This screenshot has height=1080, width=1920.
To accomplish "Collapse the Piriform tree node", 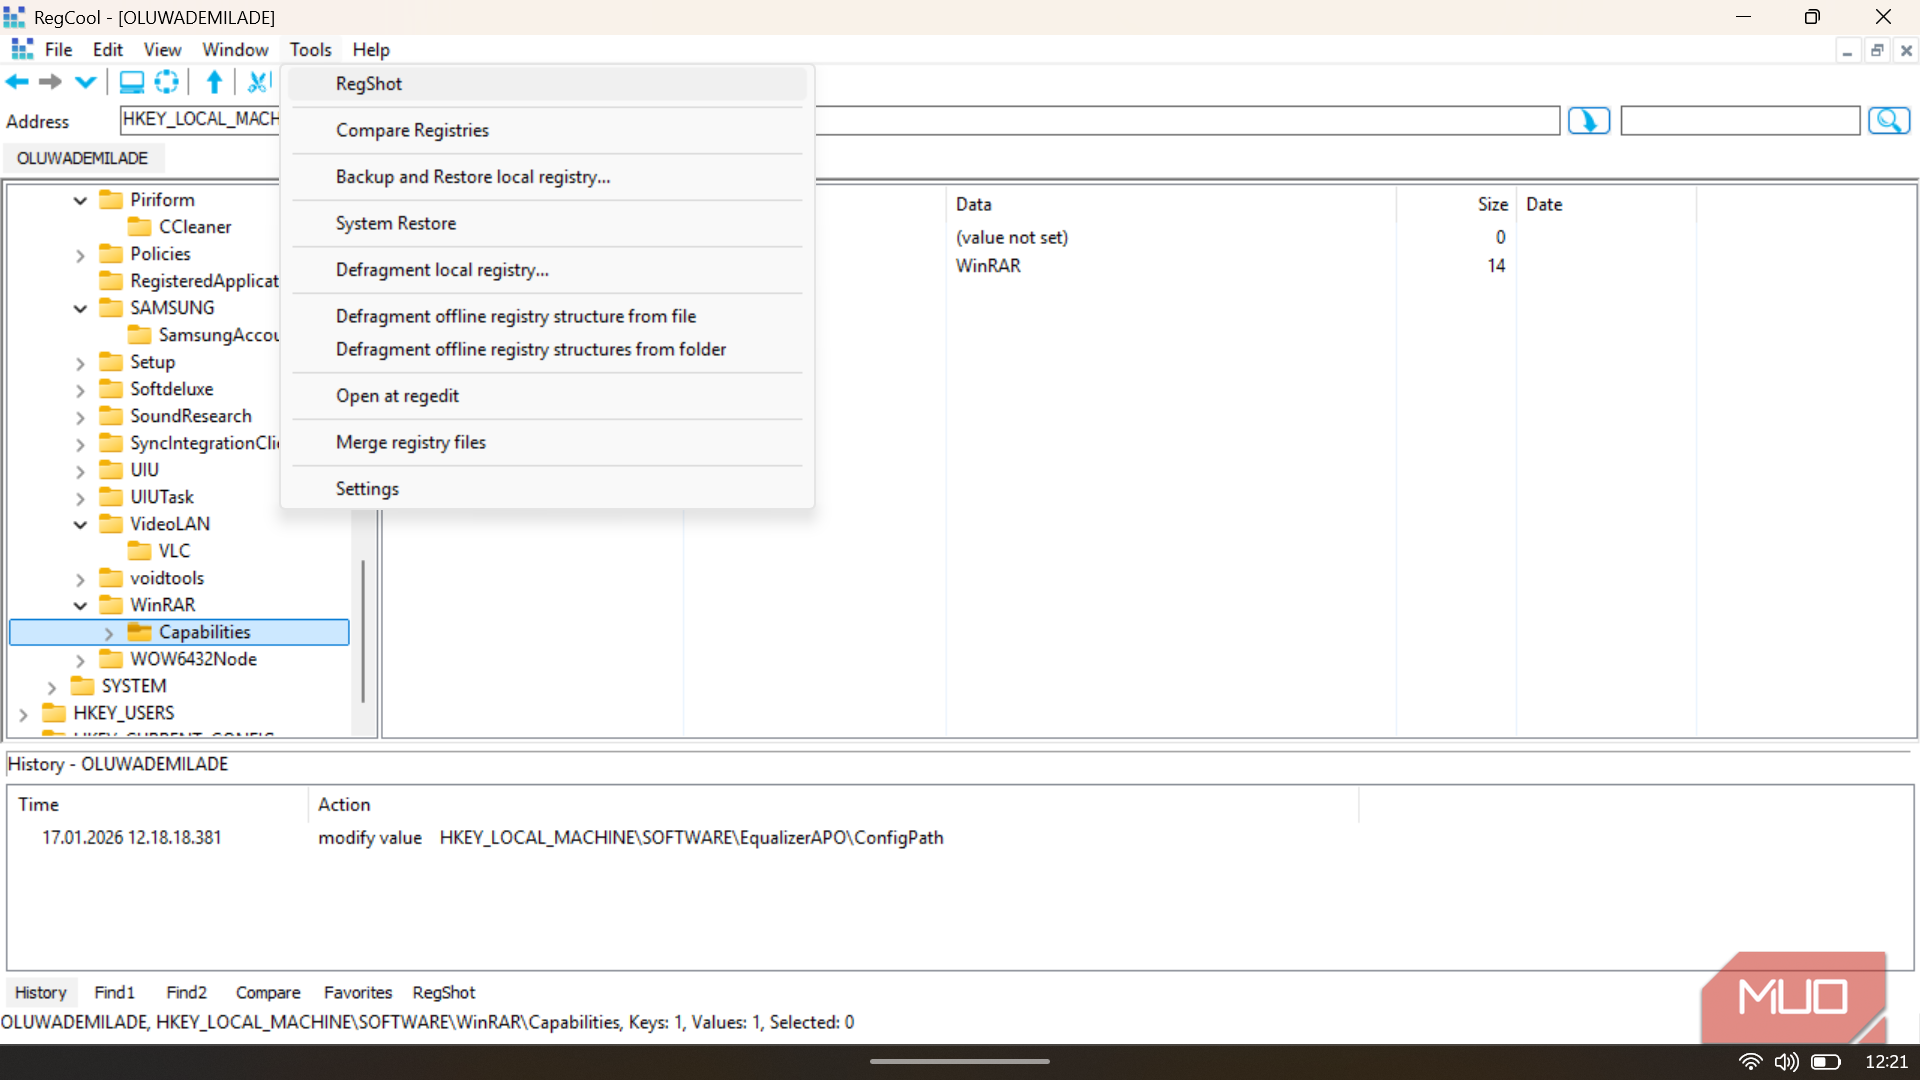I will 80,201.
